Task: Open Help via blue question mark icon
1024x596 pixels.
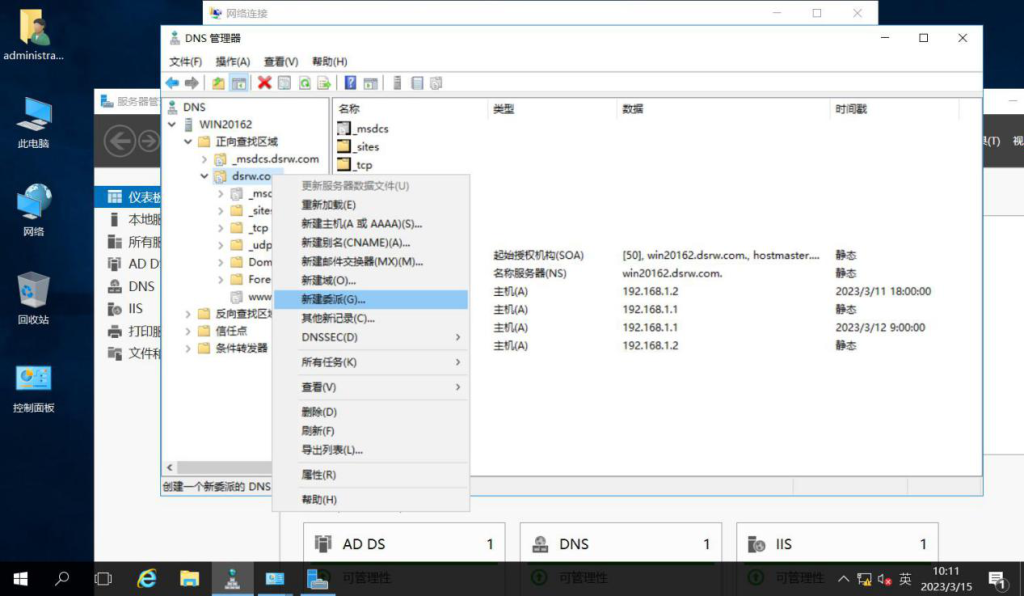Action: [351, 83]
